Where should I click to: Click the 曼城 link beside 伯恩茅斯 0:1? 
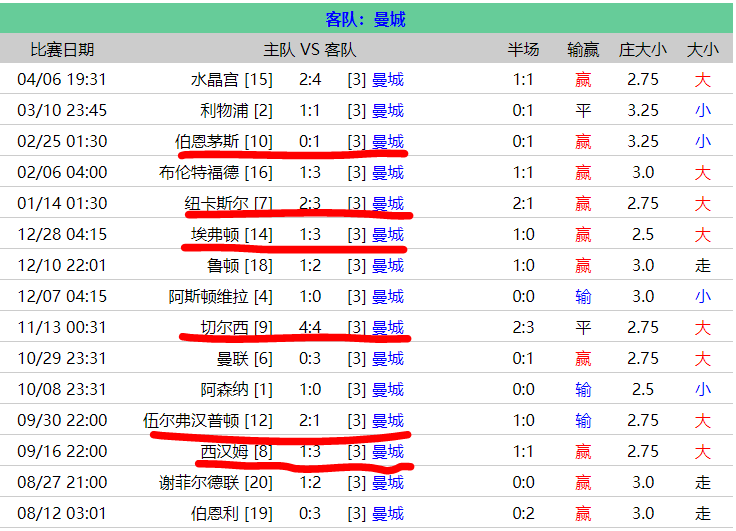click(x=387, y=142)
